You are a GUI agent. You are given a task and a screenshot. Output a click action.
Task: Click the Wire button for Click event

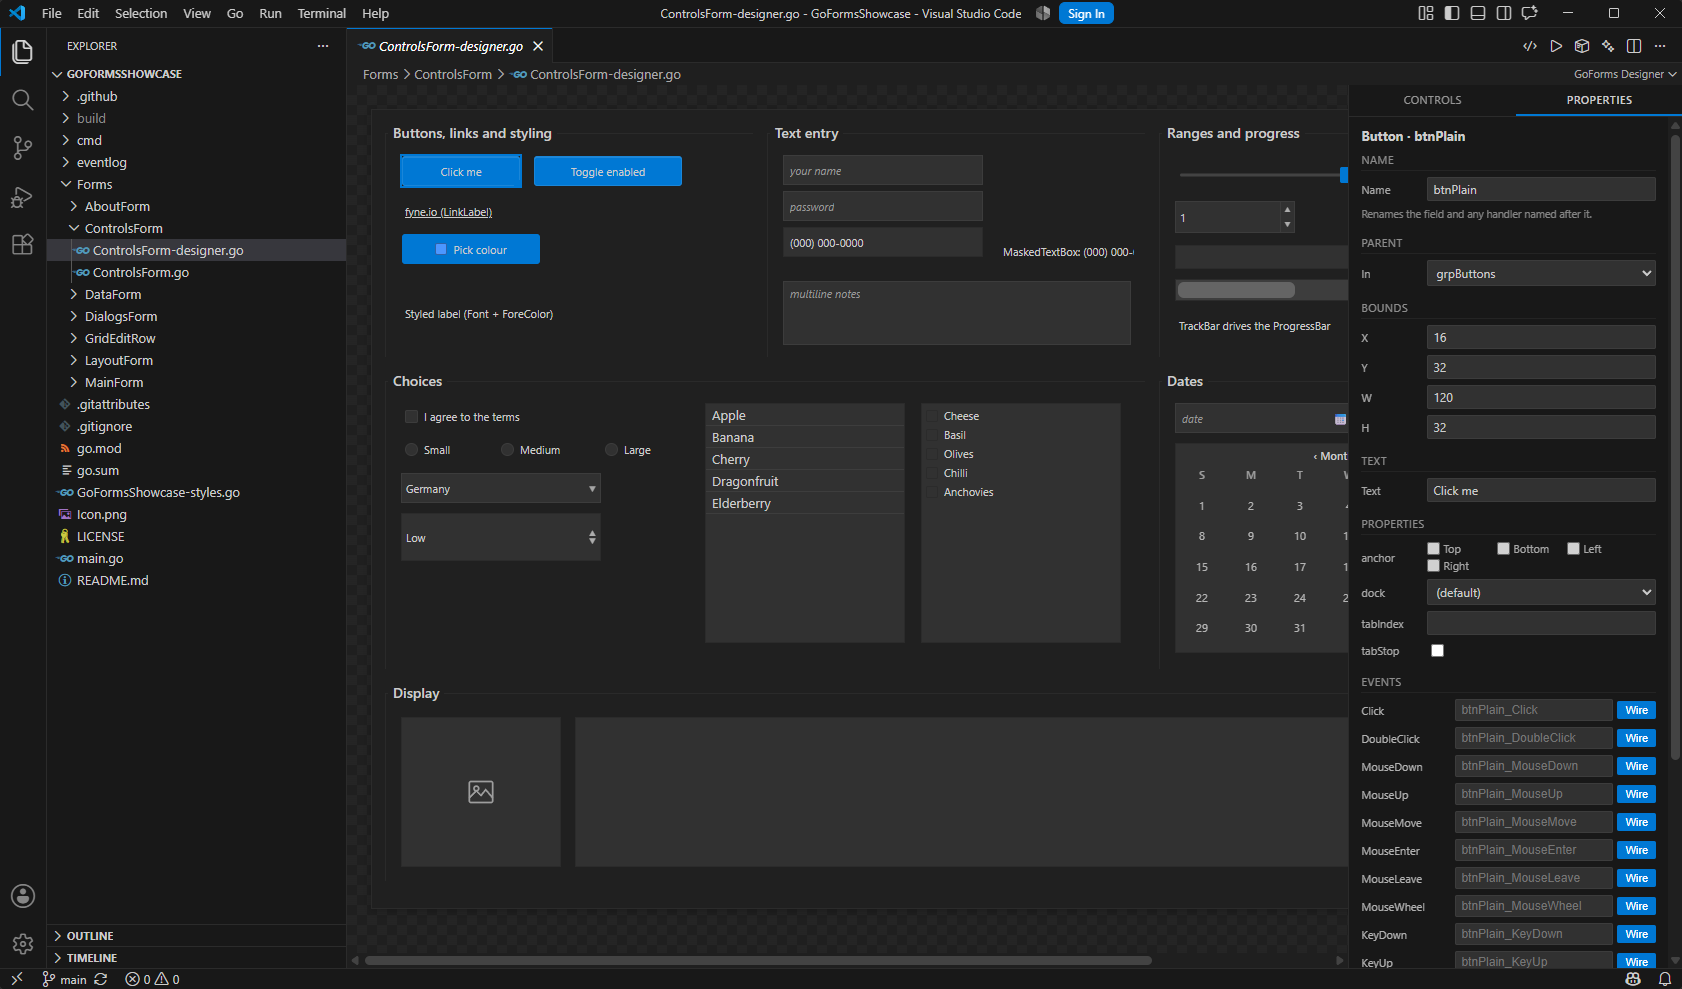click(1636, 710)
